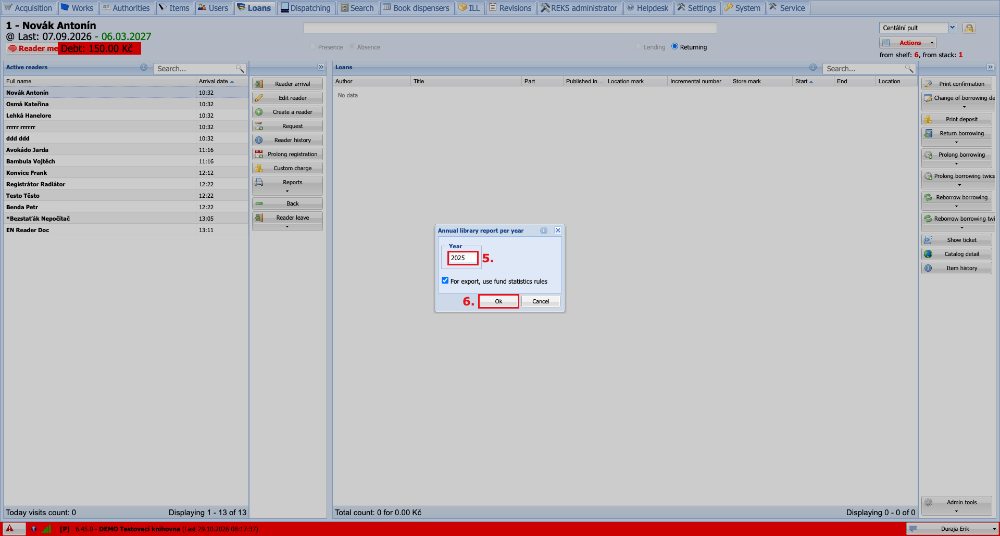The image size is (1000, 536).
Task: Select reader row Avokádo Jarda
Action: (x=125, y=150)
